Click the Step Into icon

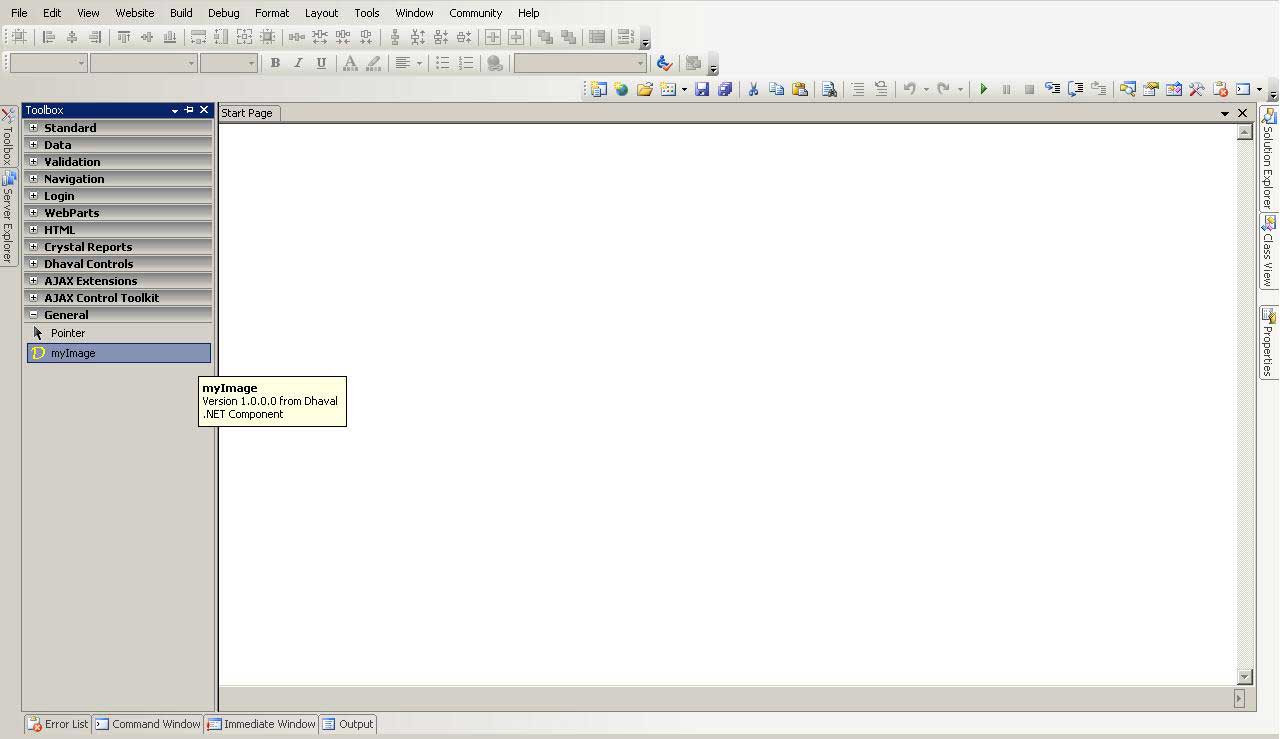point(1052,89)
